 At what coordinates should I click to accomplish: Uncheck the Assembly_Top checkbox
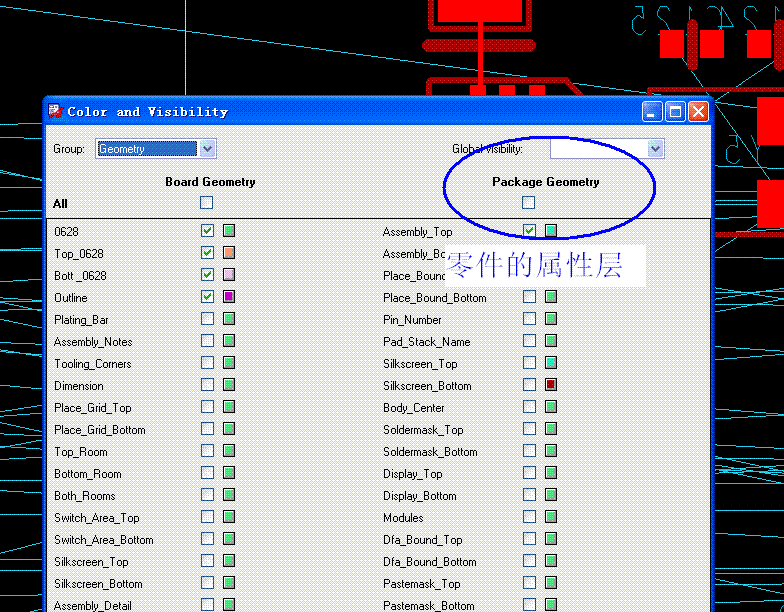[x=530, y=230]
